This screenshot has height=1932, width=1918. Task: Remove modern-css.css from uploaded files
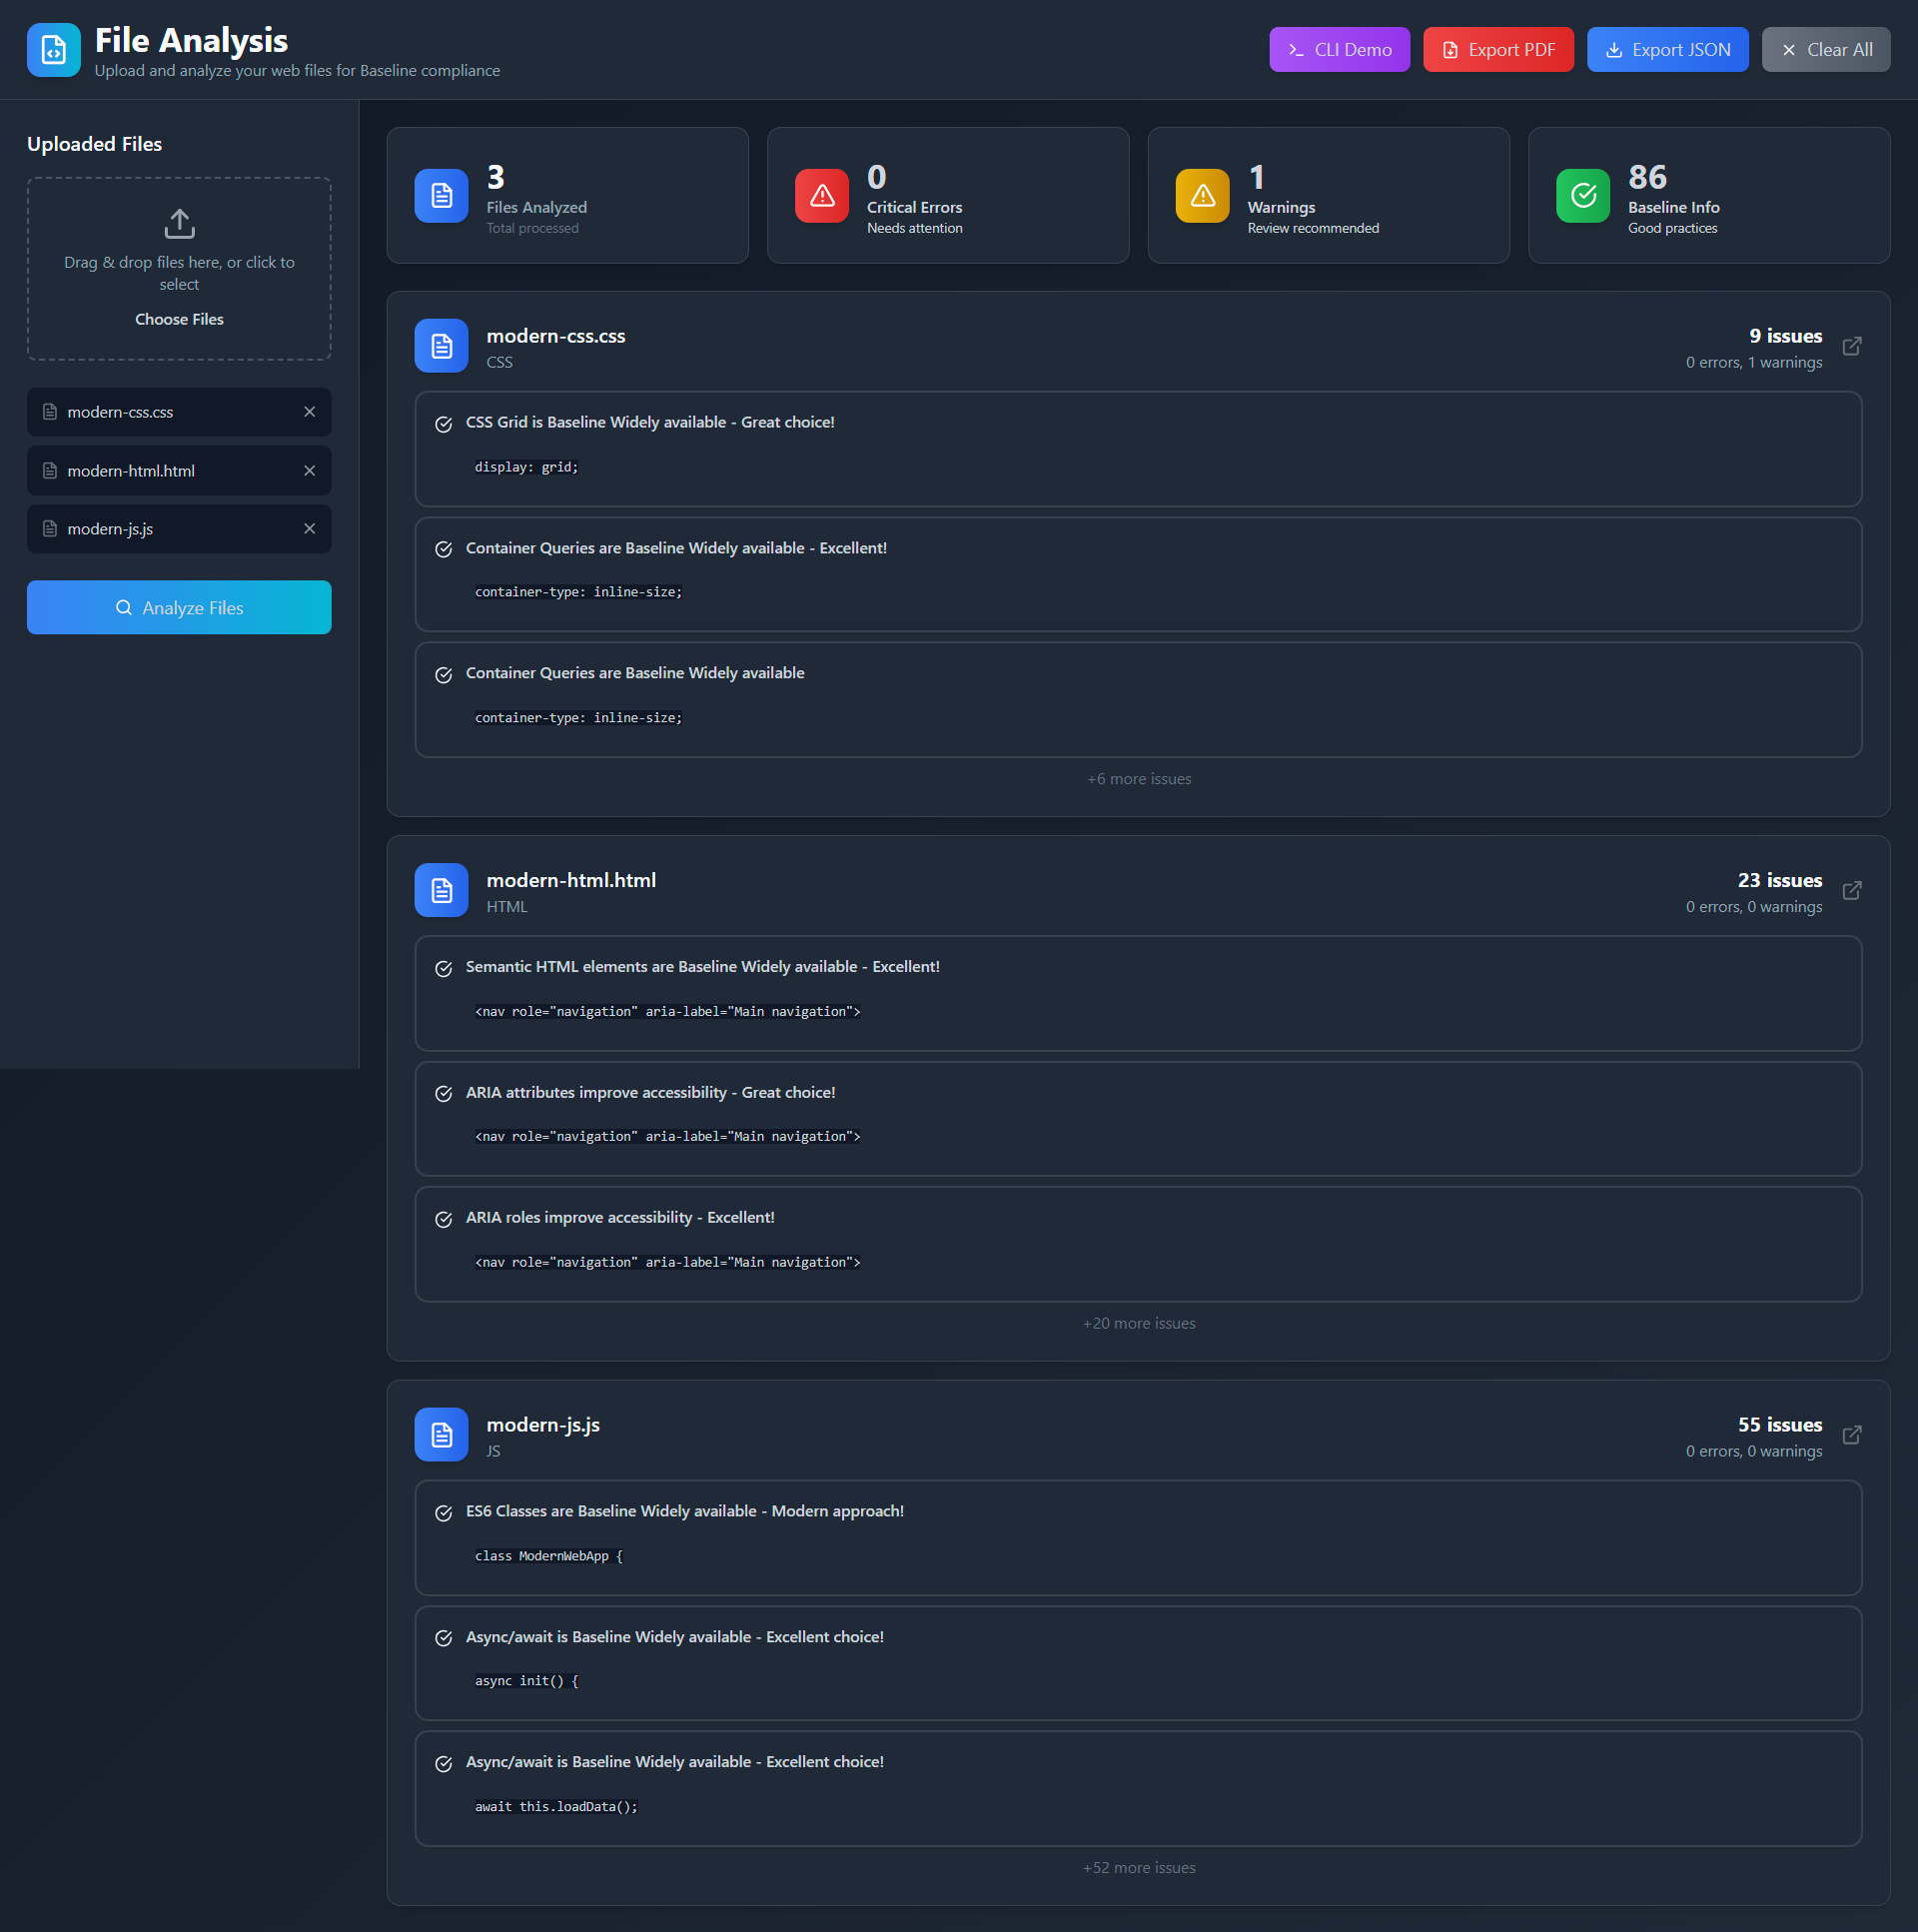(309, 412)
